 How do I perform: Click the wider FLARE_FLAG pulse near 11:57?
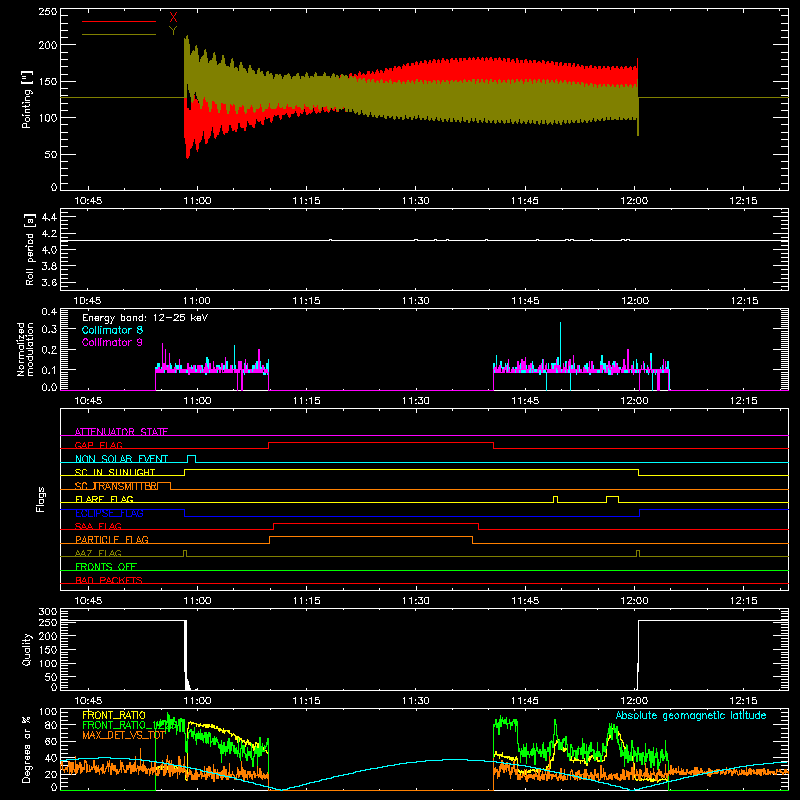click(x=613, y=499)
